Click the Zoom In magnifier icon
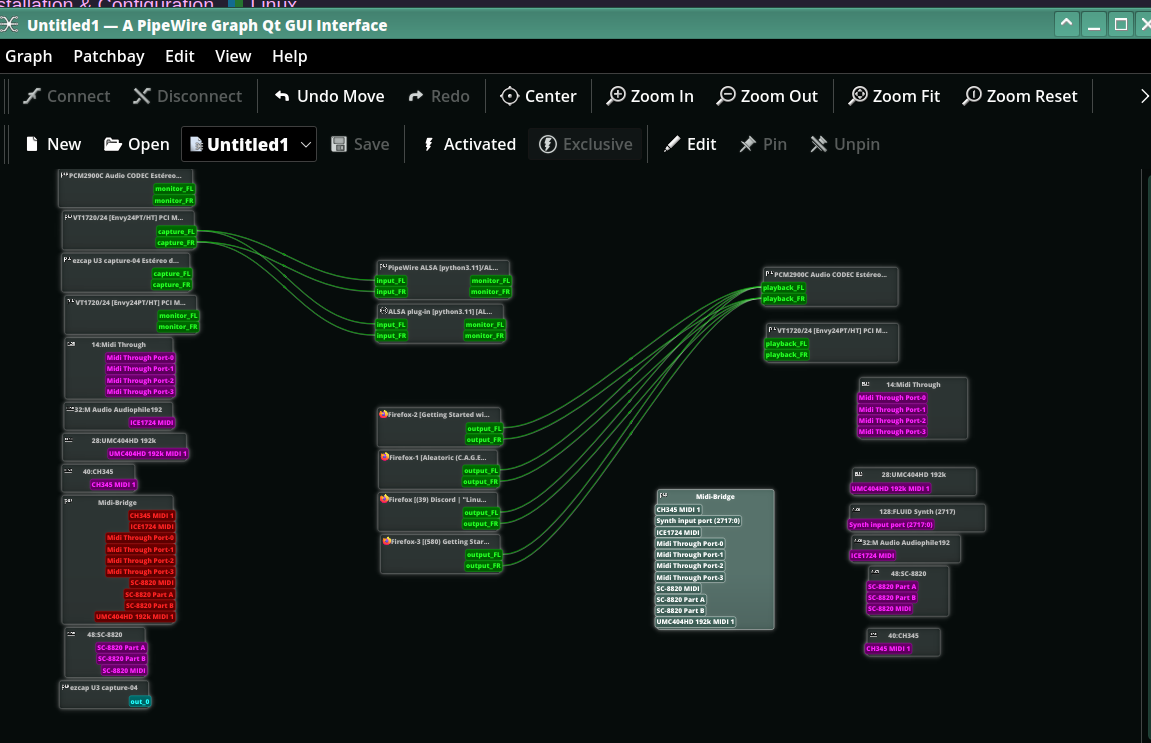This screenshot has width=1151, height=743. point(616,96)
